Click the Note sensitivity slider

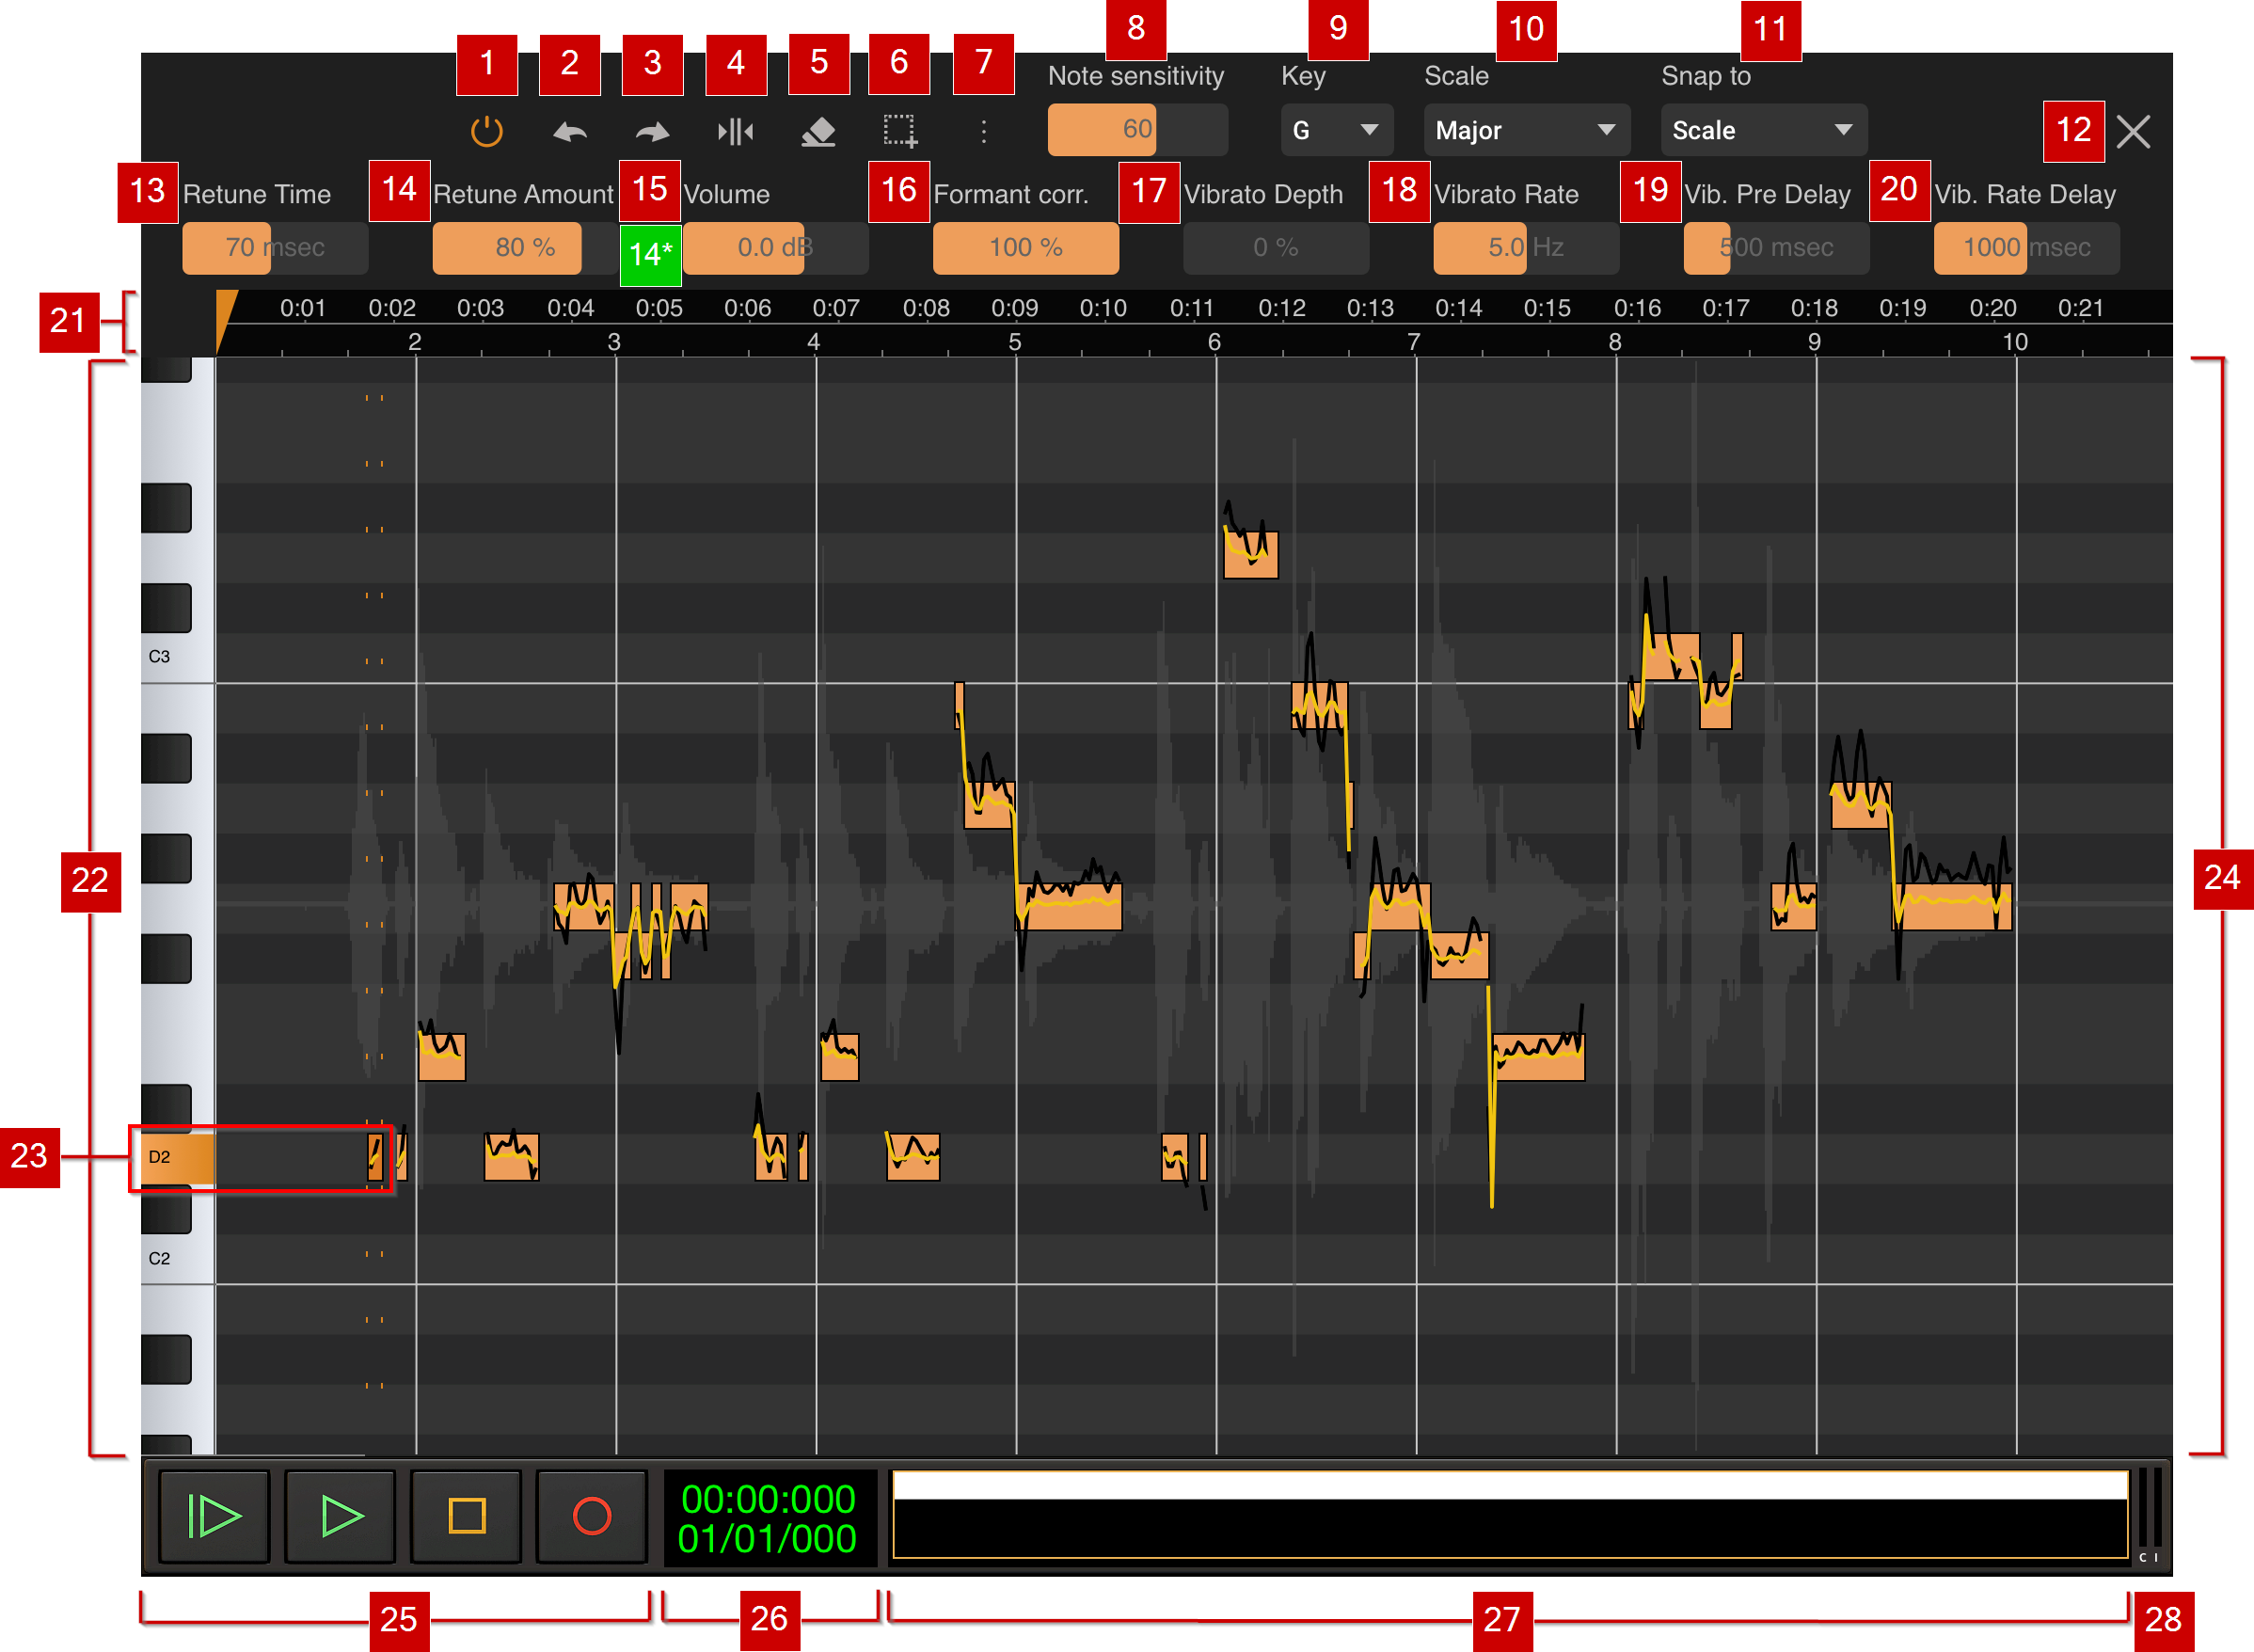point(1136,129)
